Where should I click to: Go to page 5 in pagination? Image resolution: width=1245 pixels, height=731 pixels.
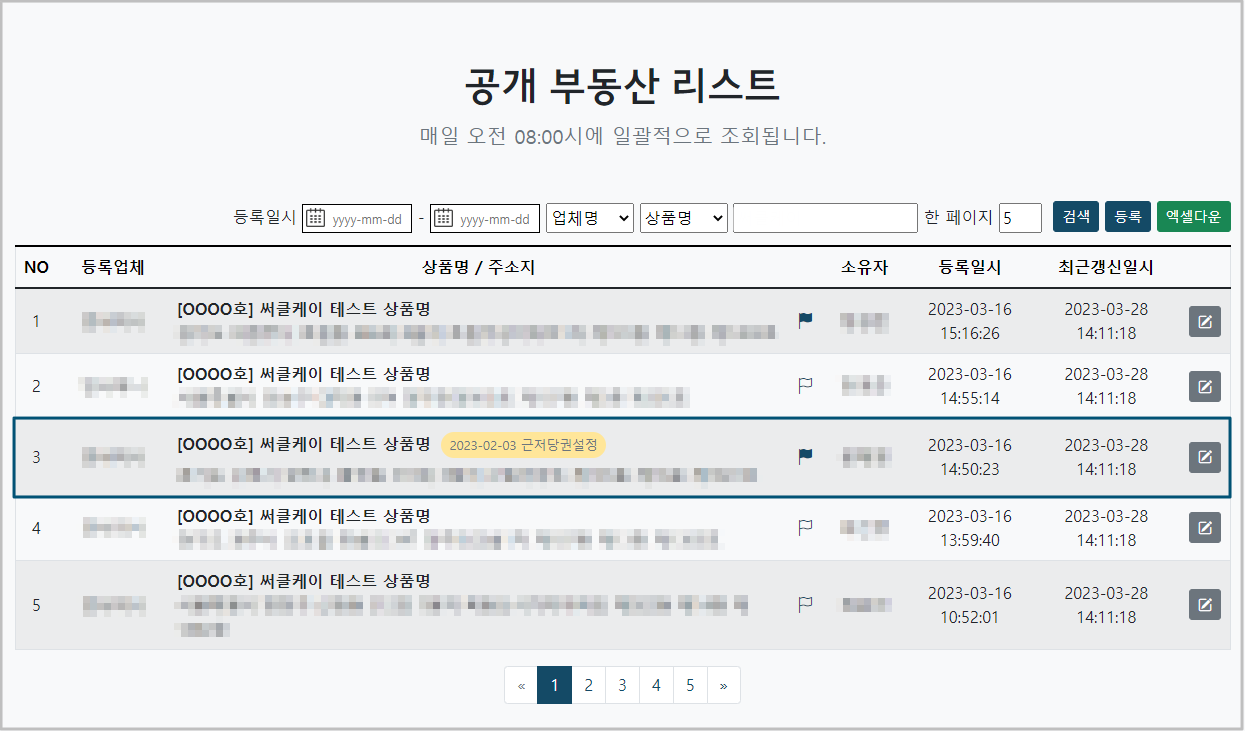[690, 685]
